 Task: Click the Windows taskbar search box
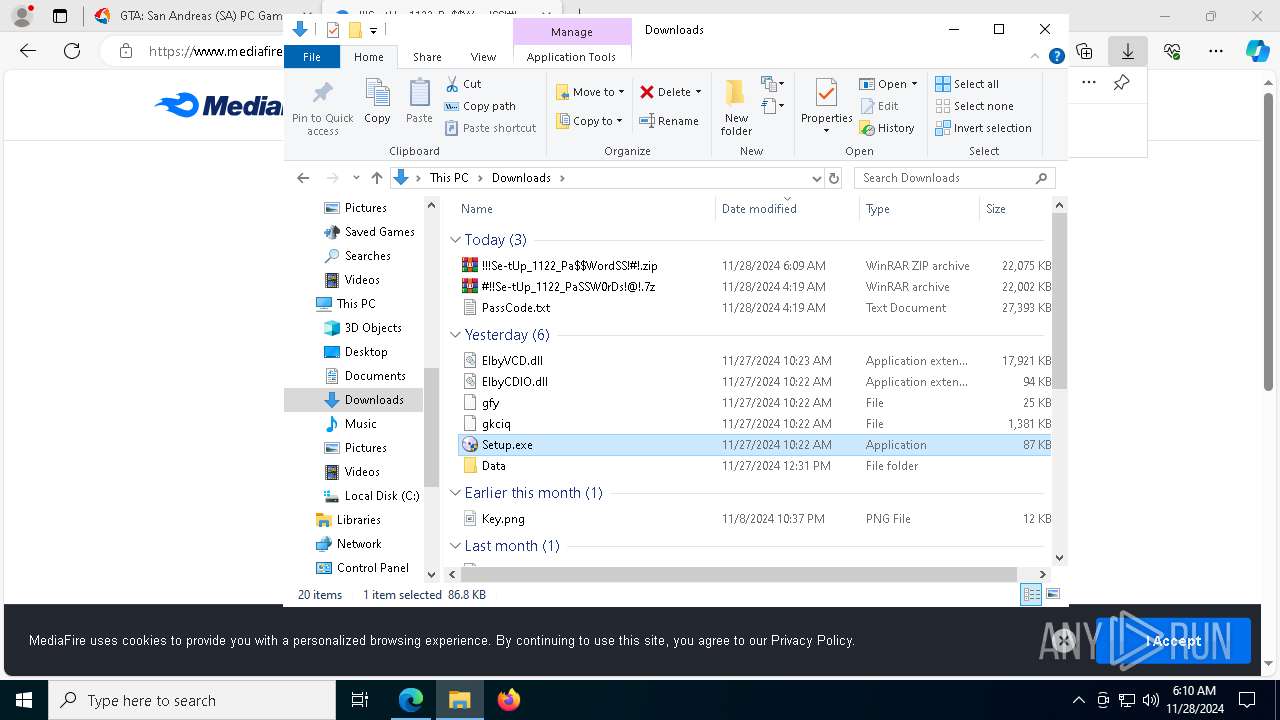192,700
